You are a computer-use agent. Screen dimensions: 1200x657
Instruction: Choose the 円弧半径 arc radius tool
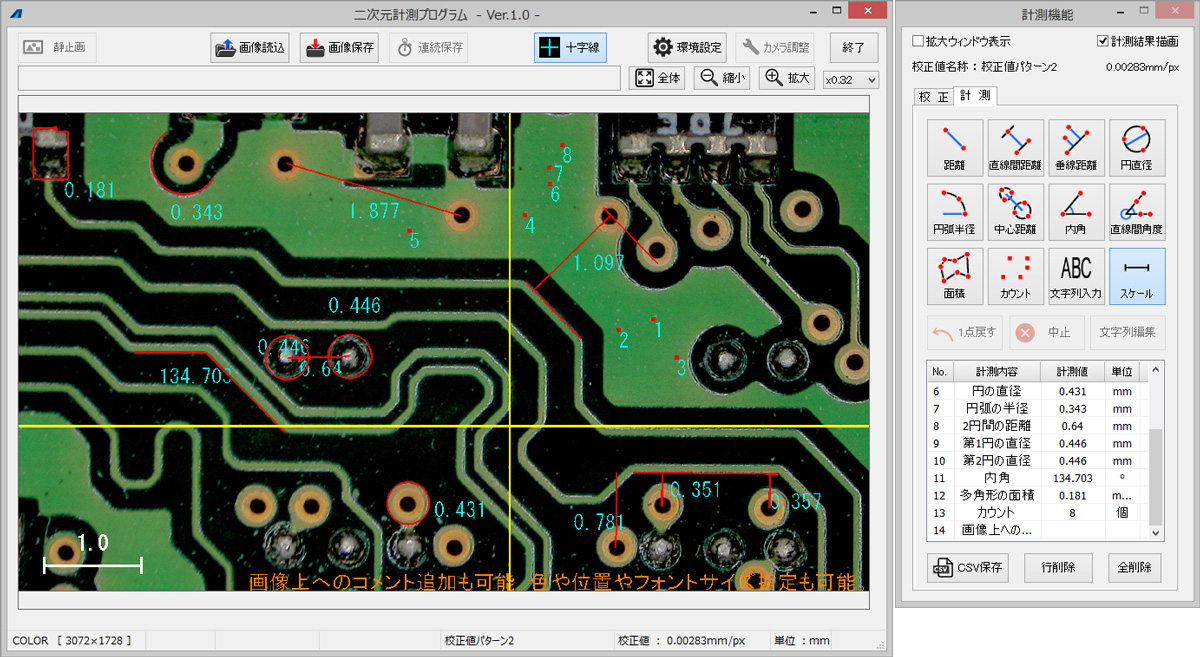pyautogui.click(x=954, y=211)
